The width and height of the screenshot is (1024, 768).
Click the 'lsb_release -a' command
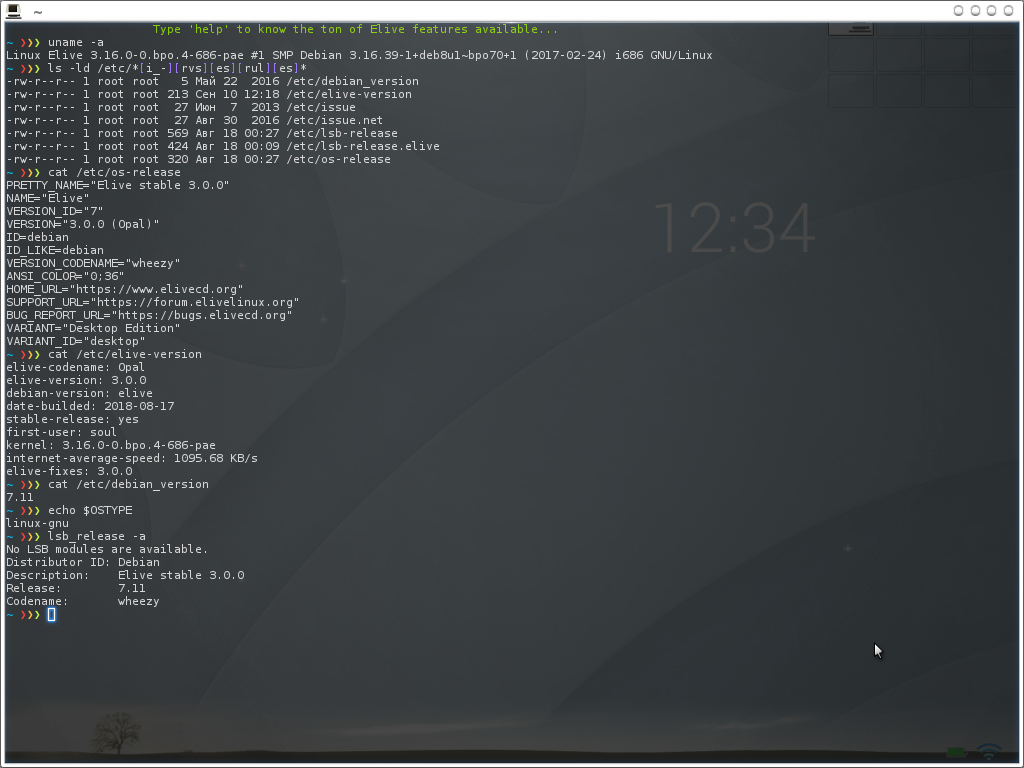(97, 537)
